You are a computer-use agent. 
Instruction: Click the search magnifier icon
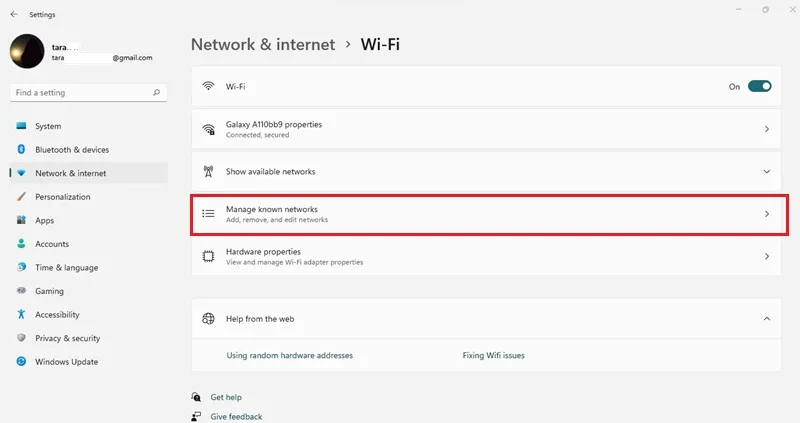157,92
